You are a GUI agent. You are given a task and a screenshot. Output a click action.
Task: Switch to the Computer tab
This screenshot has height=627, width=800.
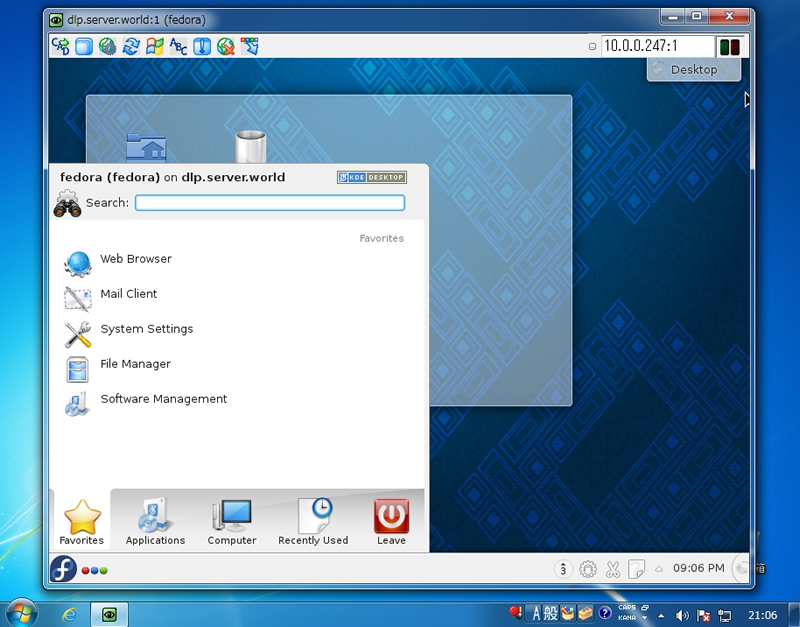click(x=232, y=521)
